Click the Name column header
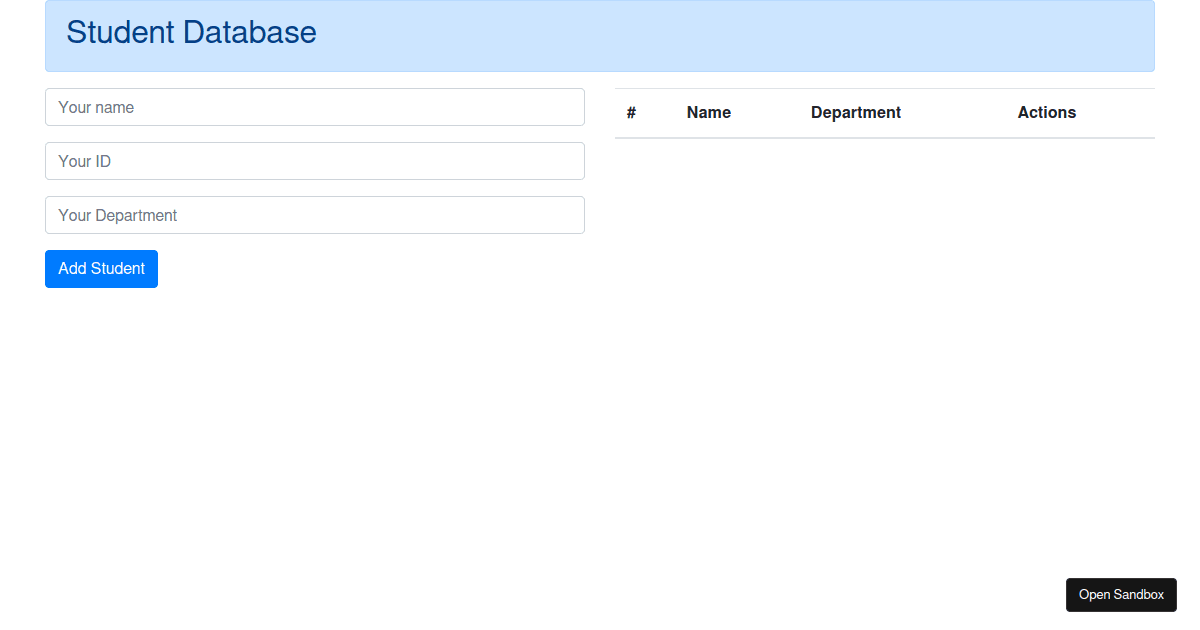 tap(708, 112)
